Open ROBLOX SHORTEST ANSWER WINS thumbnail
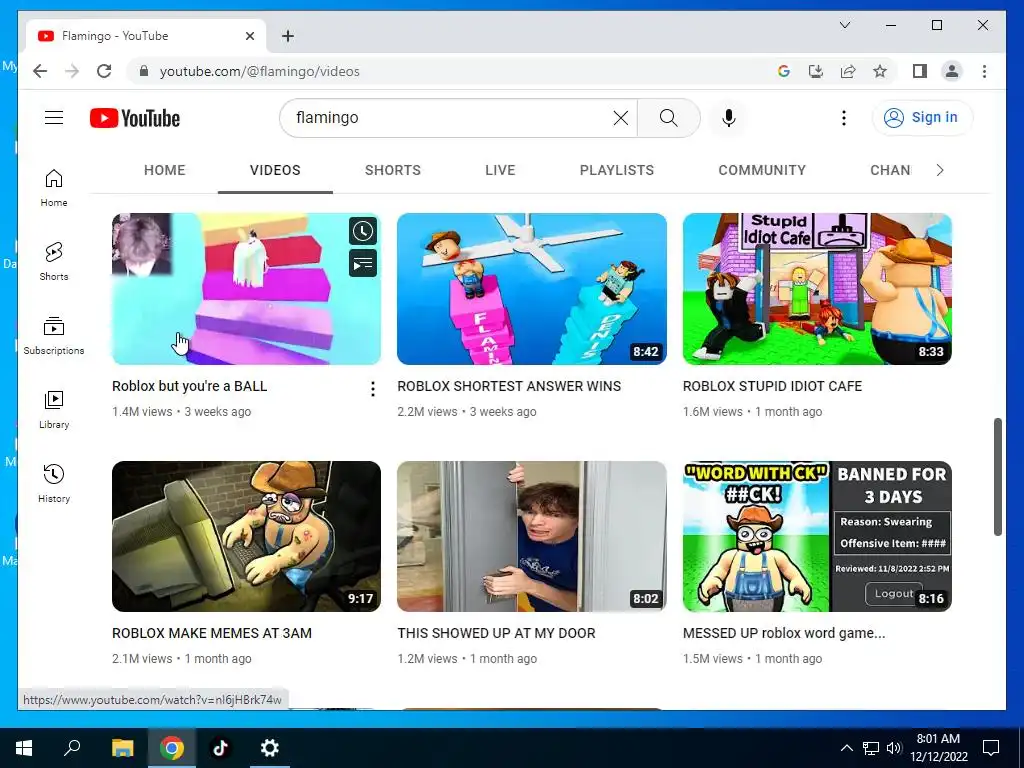Screen dimensions: 1024x768 pyautogui.click(x=532, y=289)
